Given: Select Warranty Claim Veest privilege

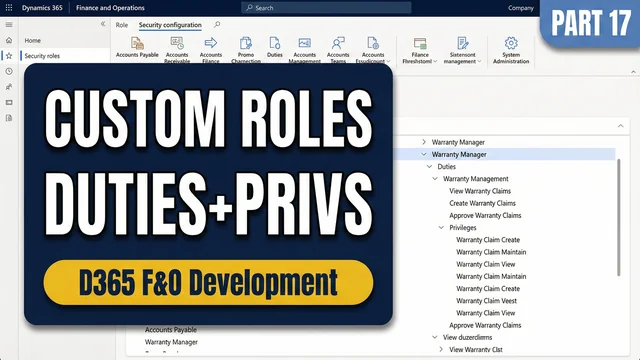Looking at the screenshot, I should [487, 301].
